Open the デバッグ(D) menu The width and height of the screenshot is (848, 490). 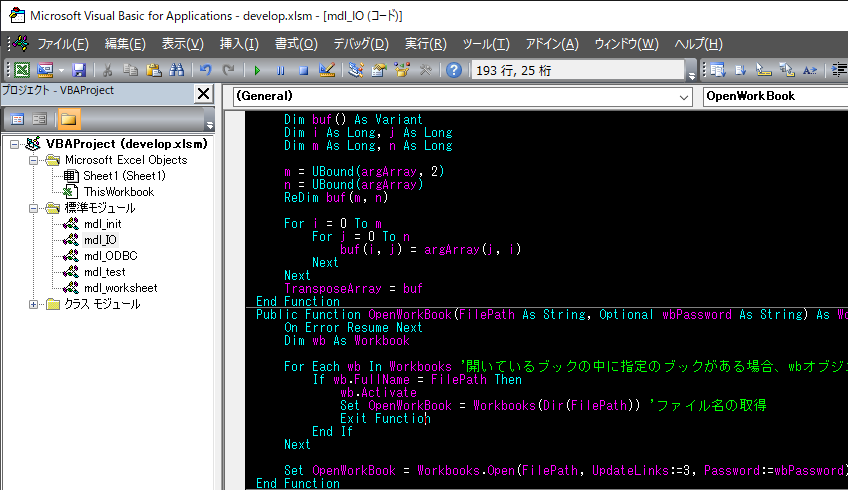click(x=361, y=44)
